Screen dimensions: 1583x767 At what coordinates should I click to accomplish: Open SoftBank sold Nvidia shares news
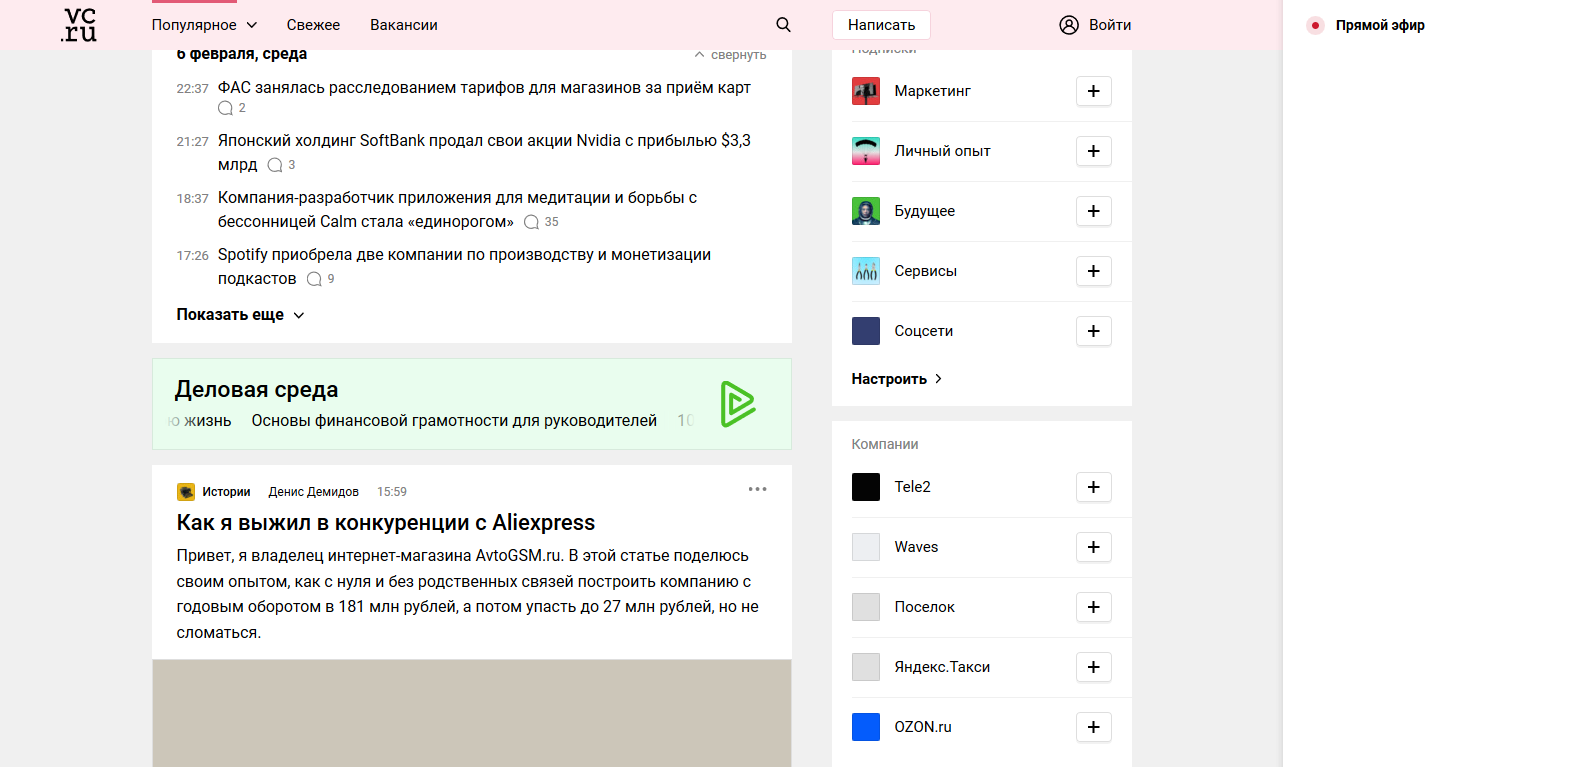484,153
